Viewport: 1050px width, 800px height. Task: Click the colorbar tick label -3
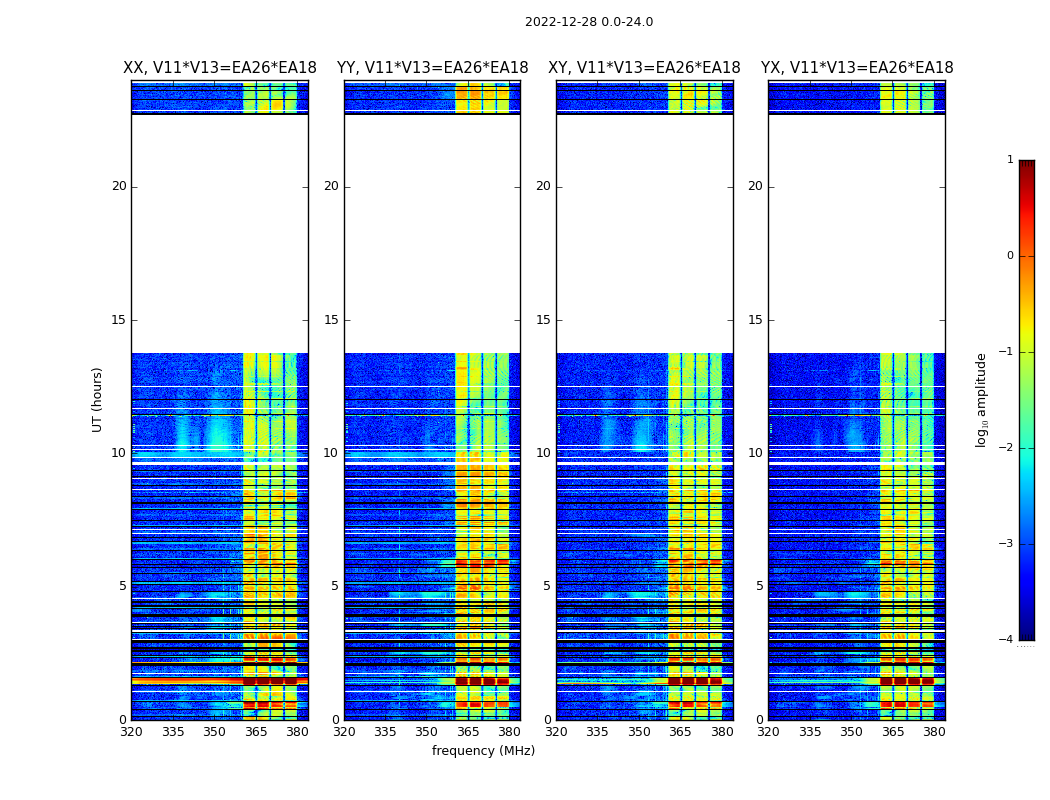[x=1009, y=544]
